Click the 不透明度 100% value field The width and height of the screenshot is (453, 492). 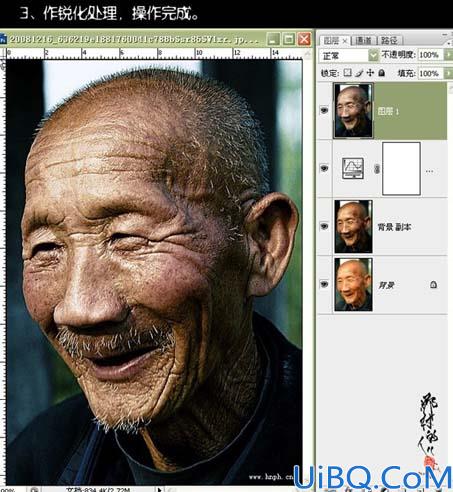coord(430,55)
